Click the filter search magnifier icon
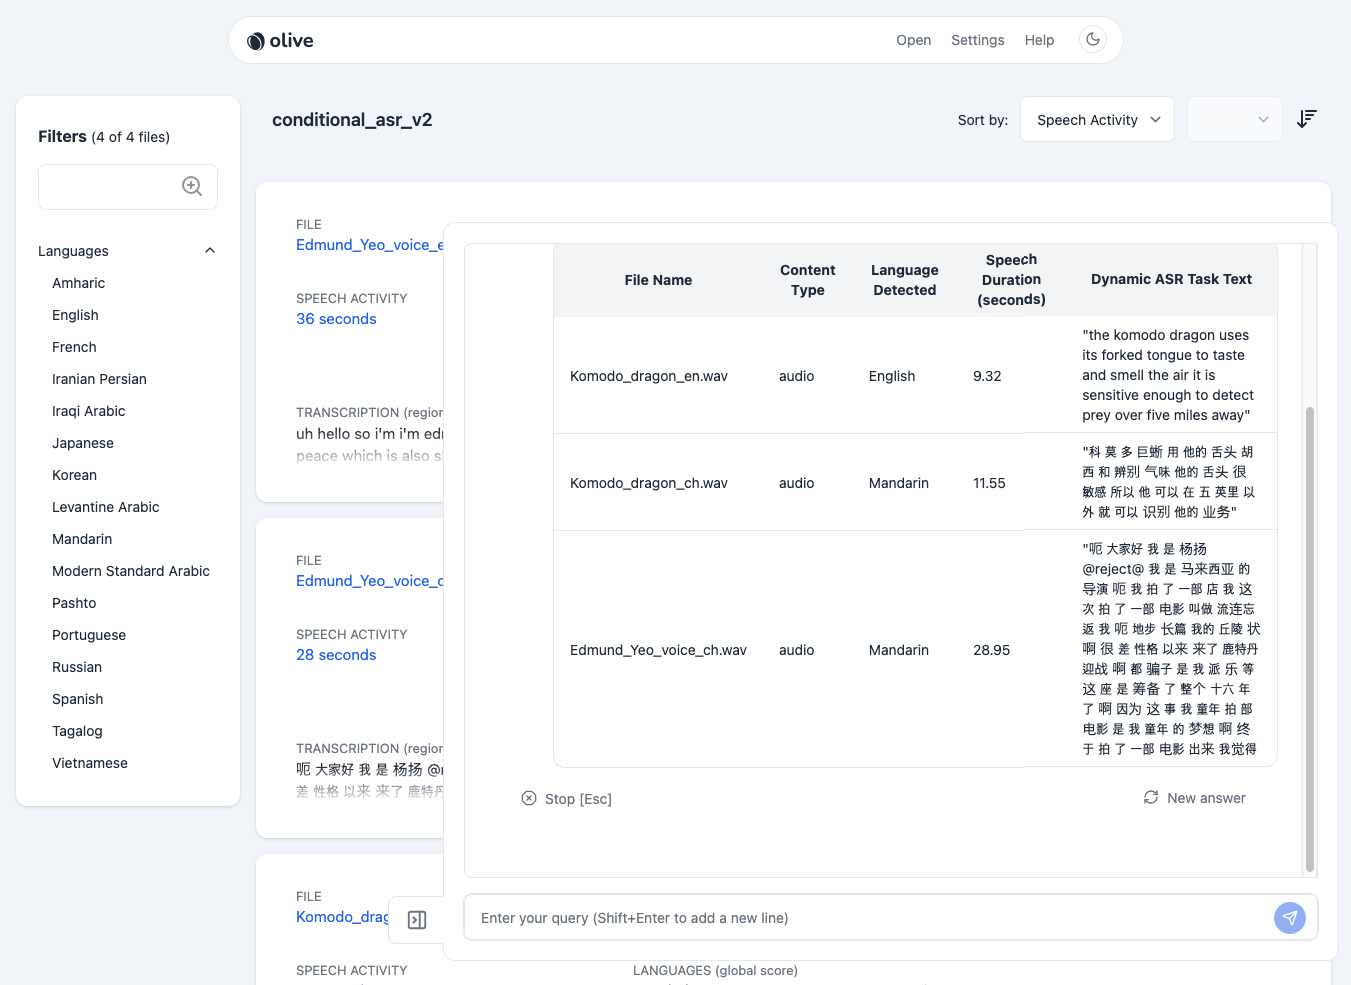The image size is (1351, 985). click(192, 186)
